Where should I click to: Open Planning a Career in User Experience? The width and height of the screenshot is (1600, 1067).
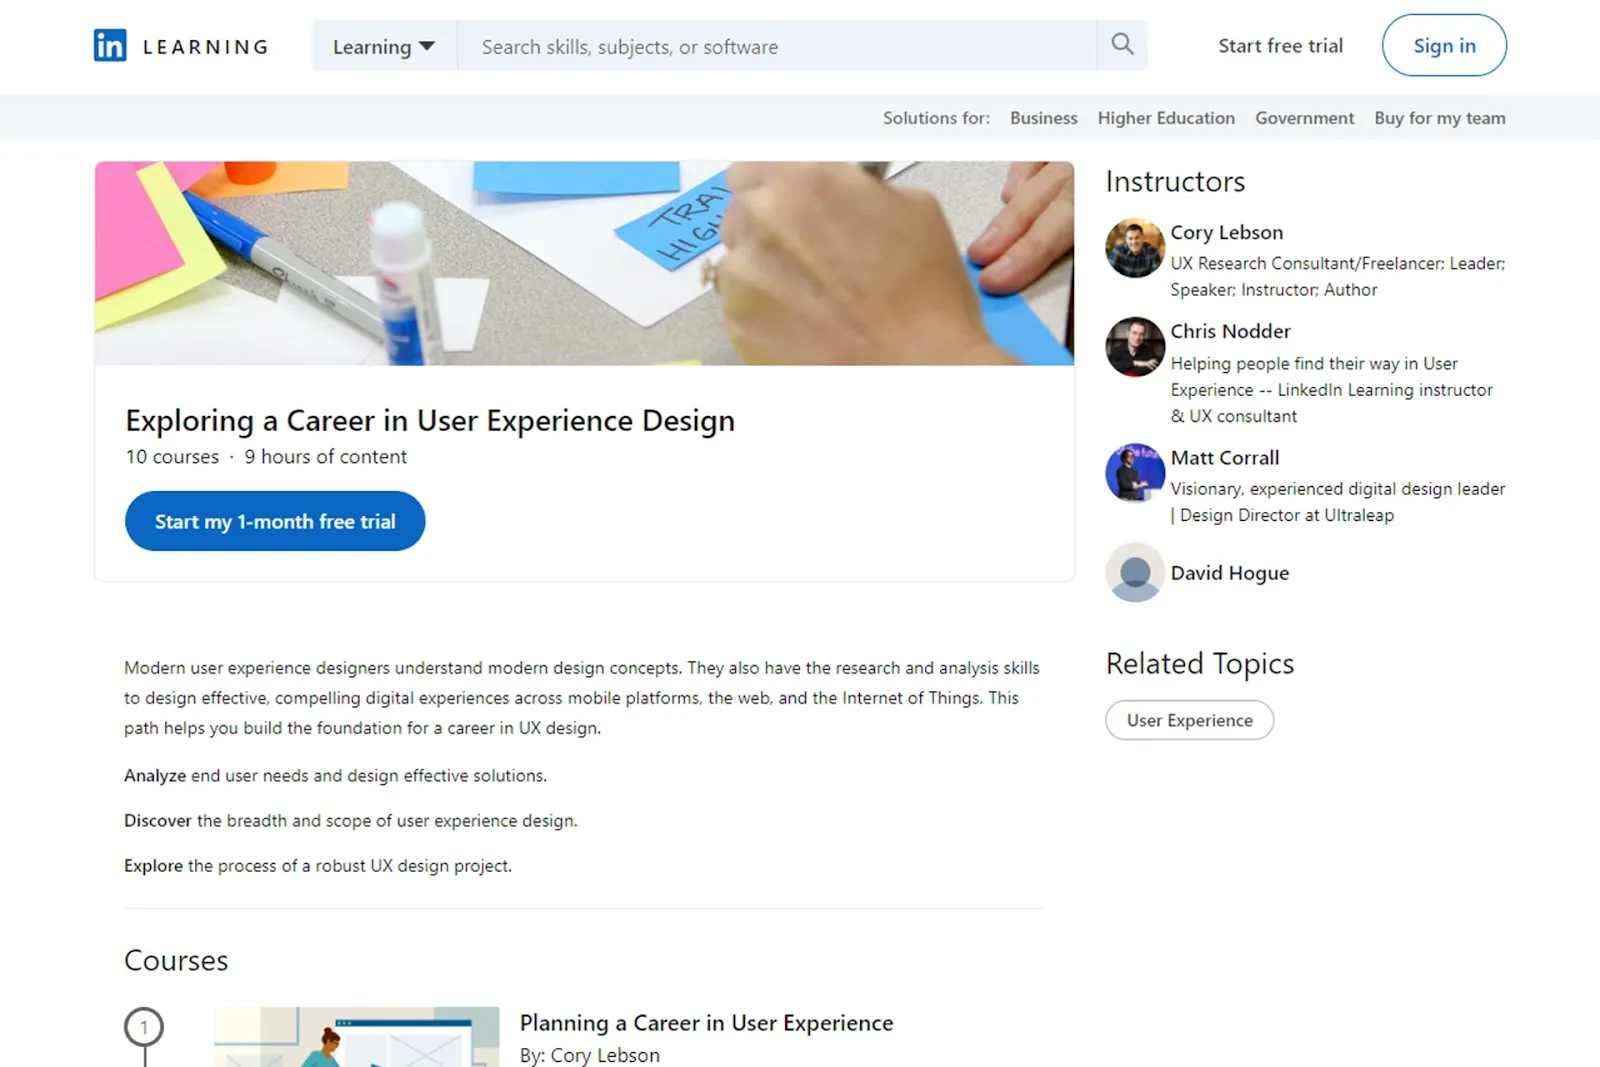coord(706,1023)
